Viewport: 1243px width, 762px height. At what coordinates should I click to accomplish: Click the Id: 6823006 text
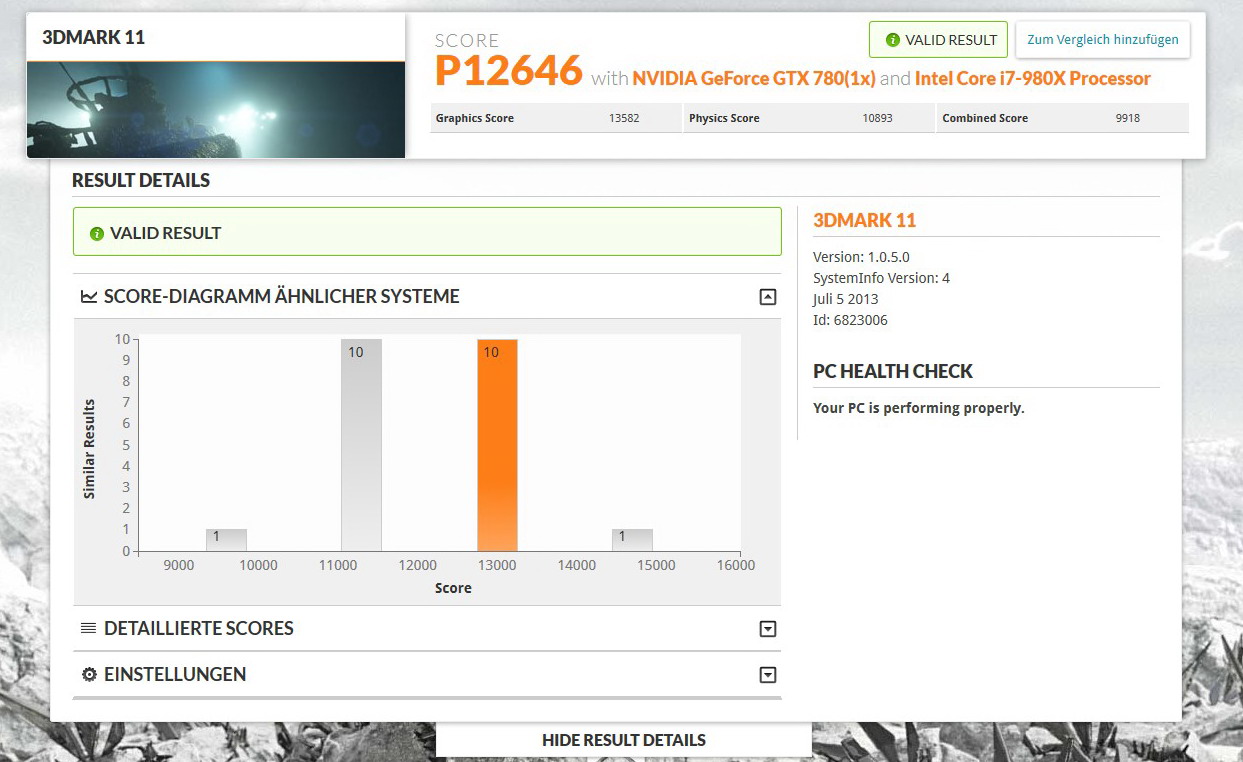point(850,320)
